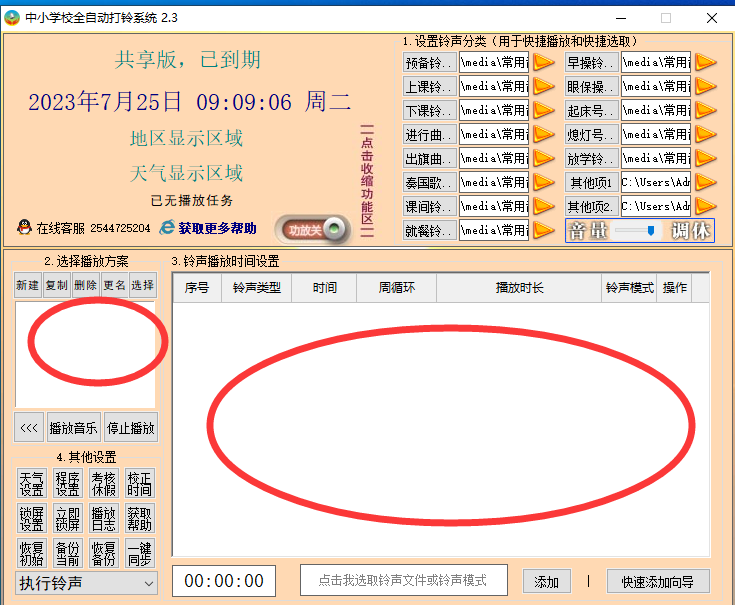Image resolution: width=735 pixels, height=605 pixels.
Task: Click the 点击我选取铃声文件或铃声模式 field
Action: (404, 581)
